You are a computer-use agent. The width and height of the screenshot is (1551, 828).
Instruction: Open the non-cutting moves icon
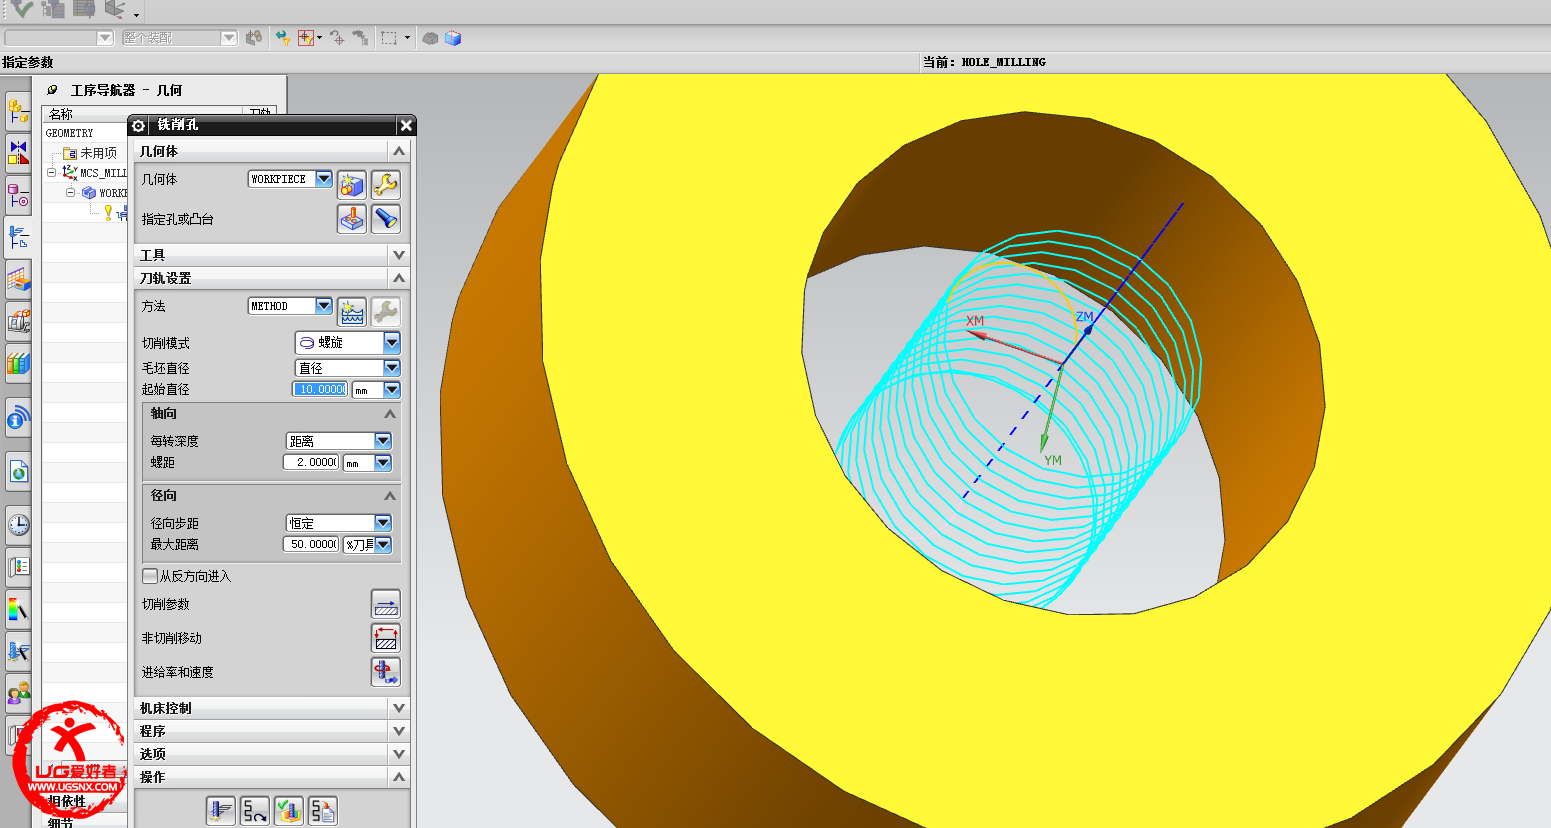tap(386, 638)
